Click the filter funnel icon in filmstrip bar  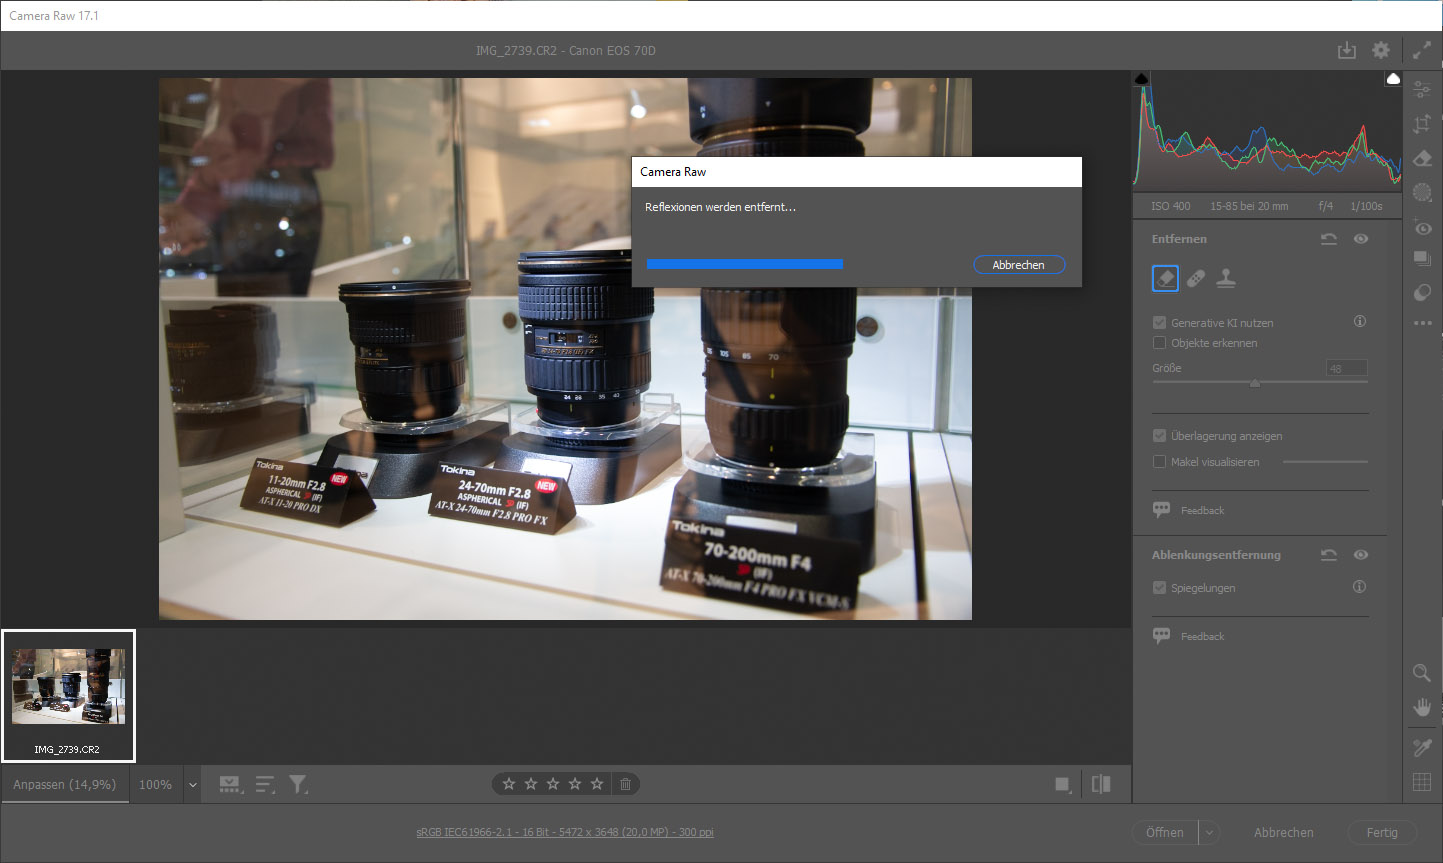pyautogui.click(x=298, y=785)
